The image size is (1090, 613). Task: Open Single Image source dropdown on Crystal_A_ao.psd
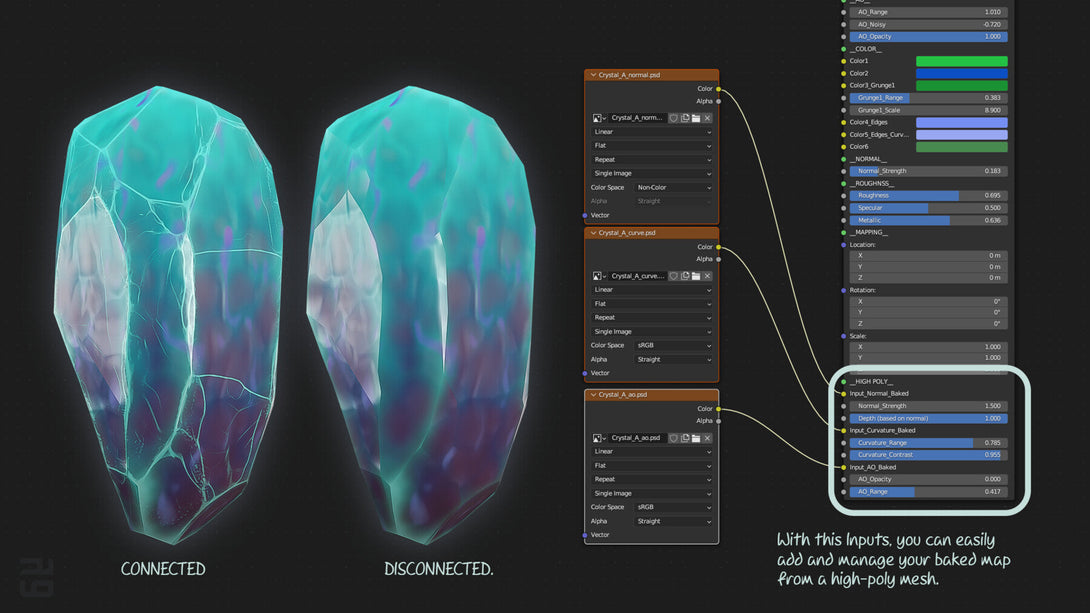coord(652,493)
